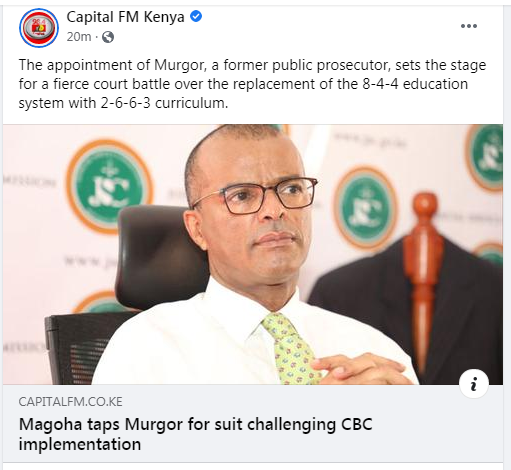Click the black office chair headrest
511x470 pixels.
pos(157,255)
